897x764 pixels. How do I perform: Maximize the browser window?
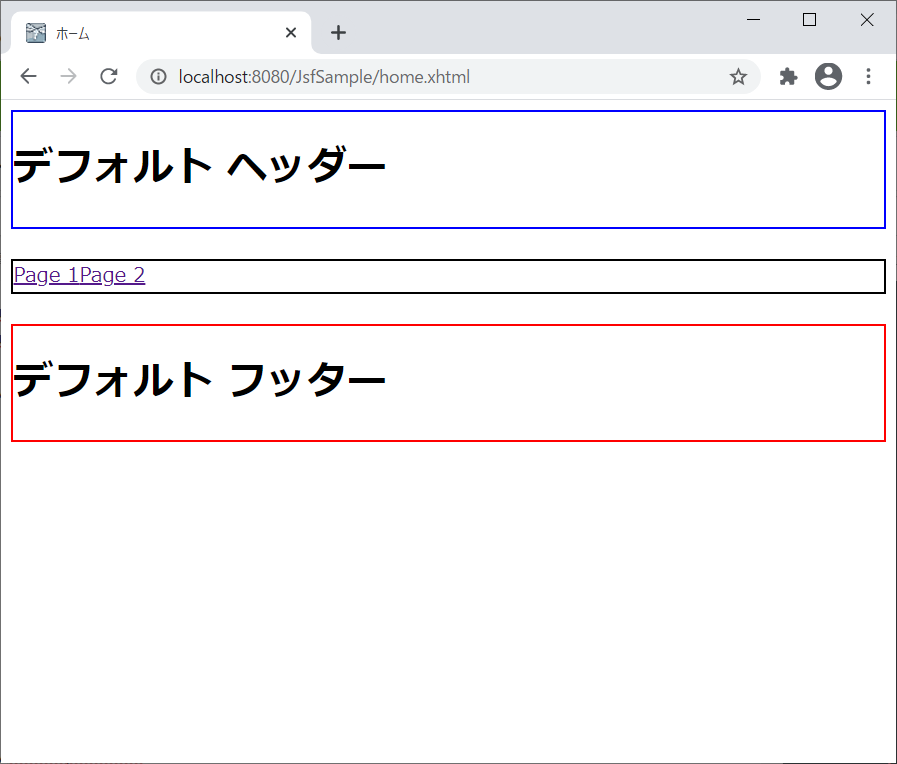pos(810,19)
